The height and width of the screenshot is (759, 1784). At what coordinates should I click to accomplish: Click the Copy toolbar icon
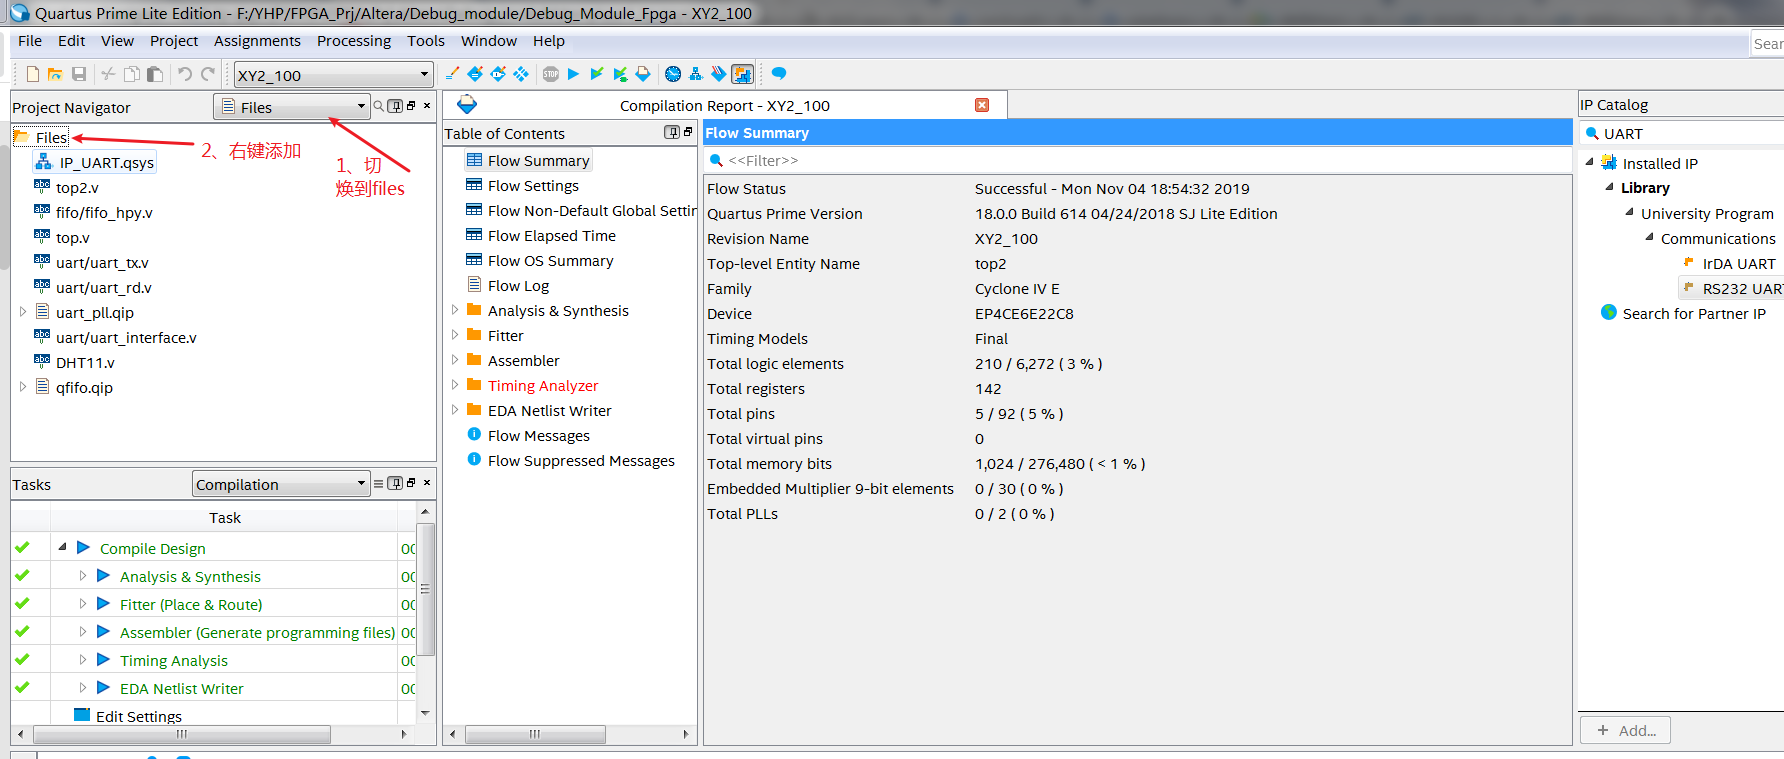click(131, 74)
